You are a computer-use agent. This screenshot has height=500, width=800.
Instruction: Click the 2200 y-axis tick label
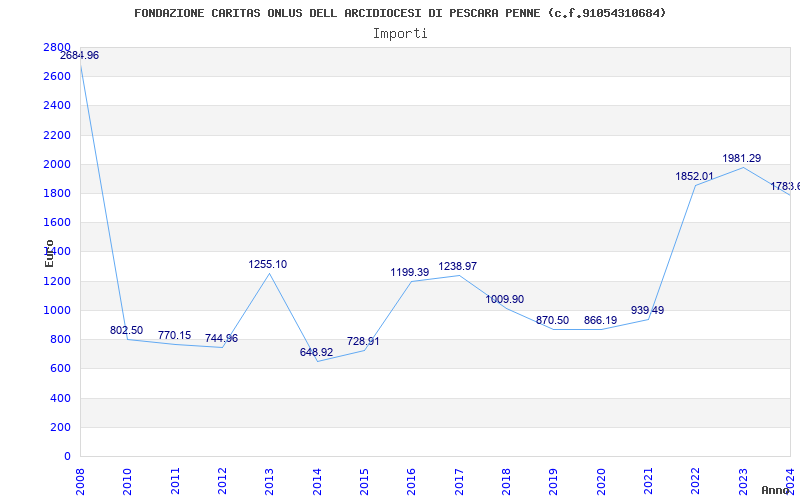click(57, 135)
